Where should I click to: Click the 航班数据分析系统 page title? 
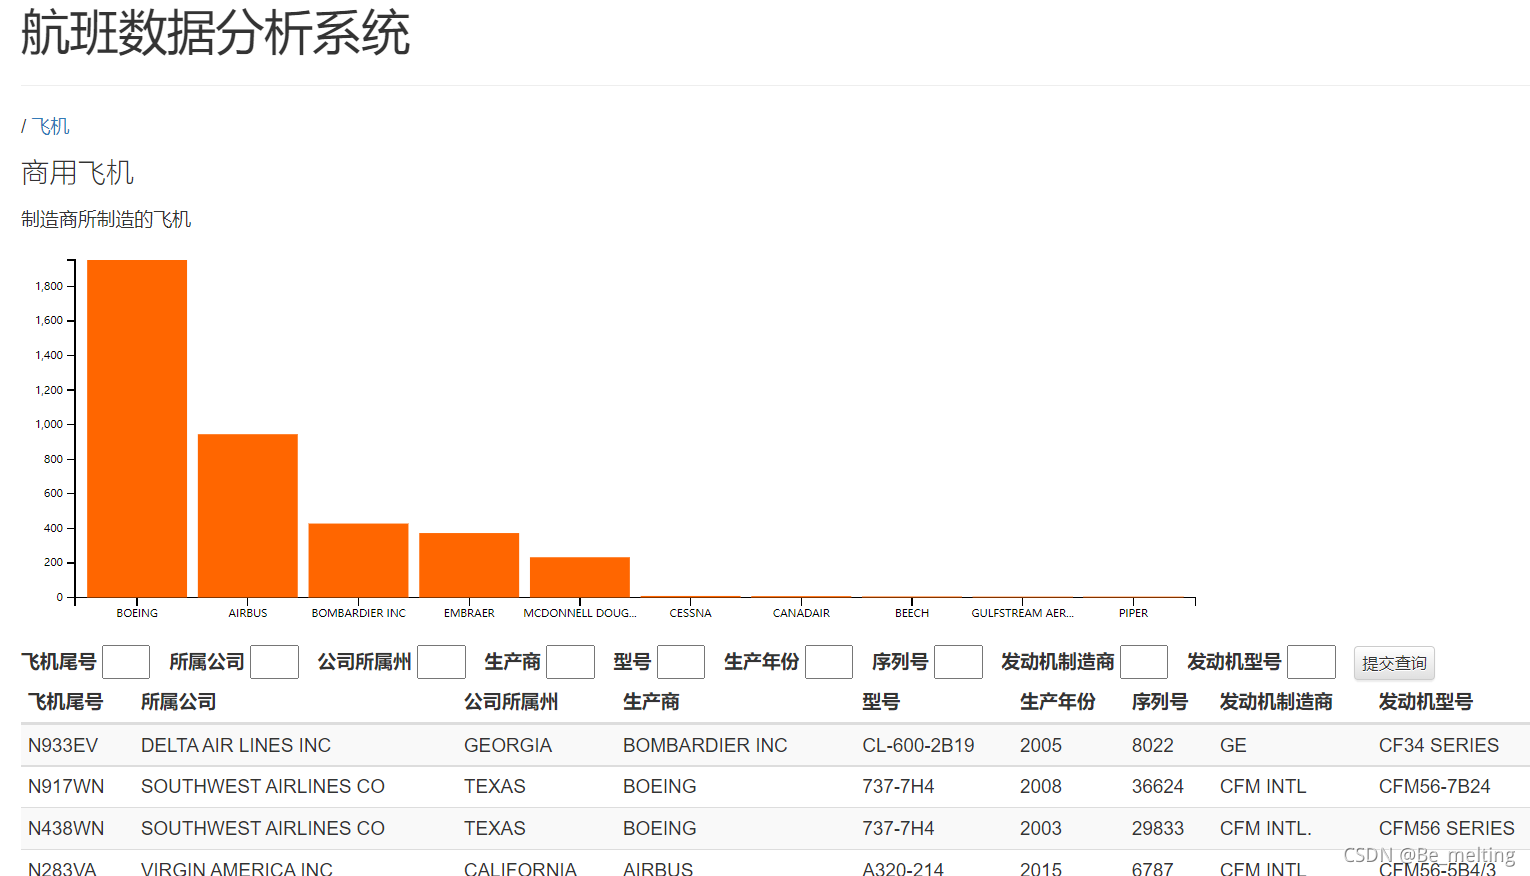tap(215, 32)
